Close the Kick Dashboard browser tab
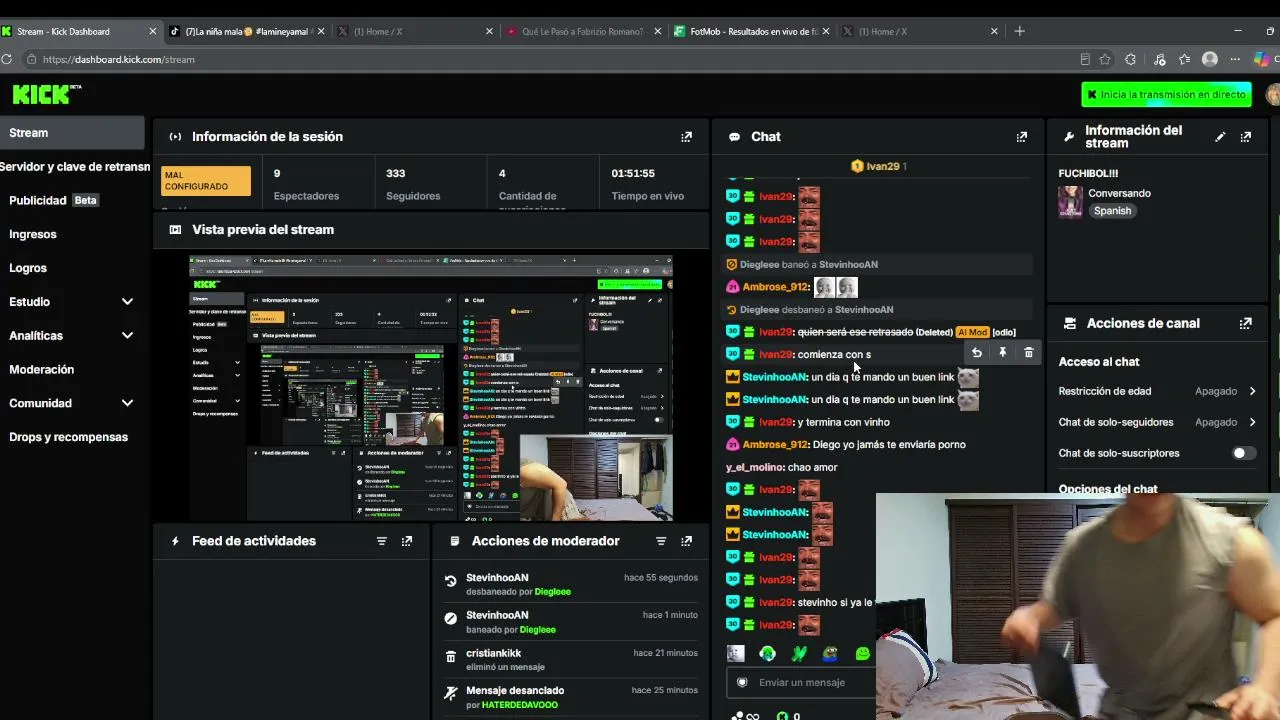Screen dimensions: 1280x720 153,31
